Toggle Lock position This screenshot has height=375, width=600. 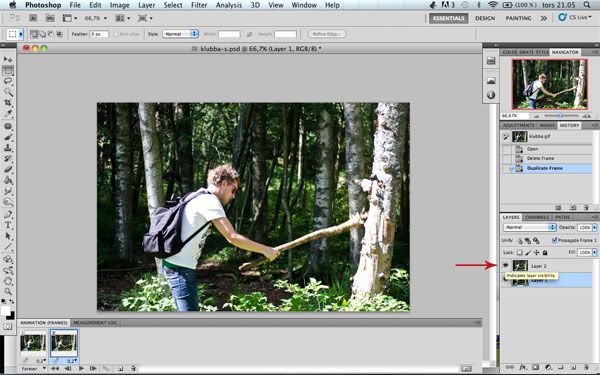click(x=536, y=253)
